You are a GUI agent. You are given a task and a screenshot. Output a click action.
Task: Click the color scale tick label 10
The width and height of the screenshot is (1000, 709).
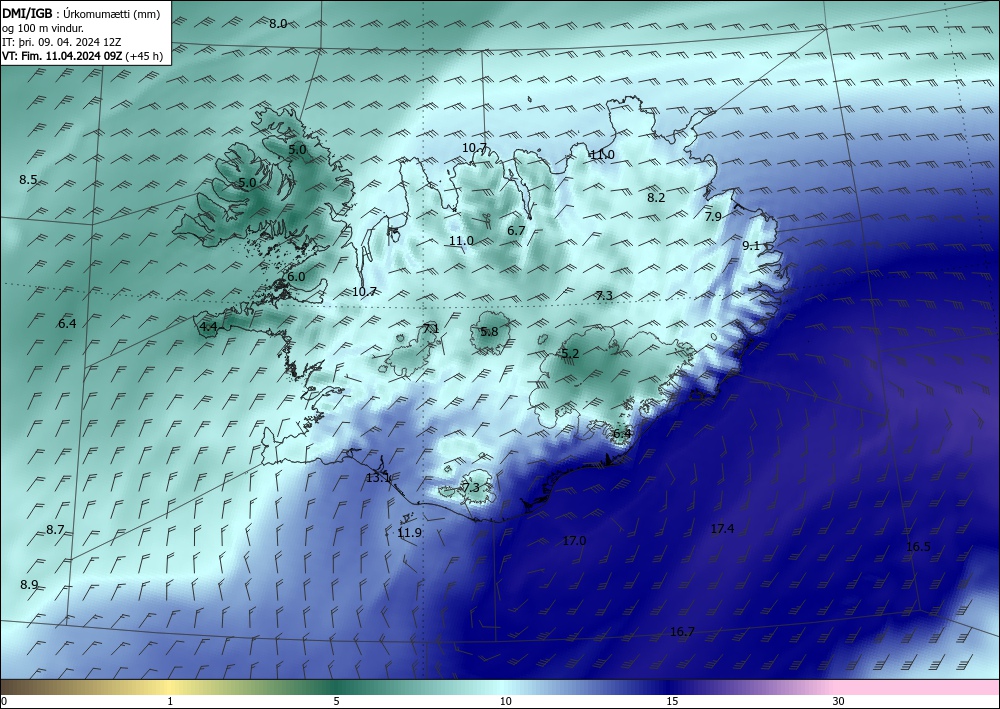506,702
